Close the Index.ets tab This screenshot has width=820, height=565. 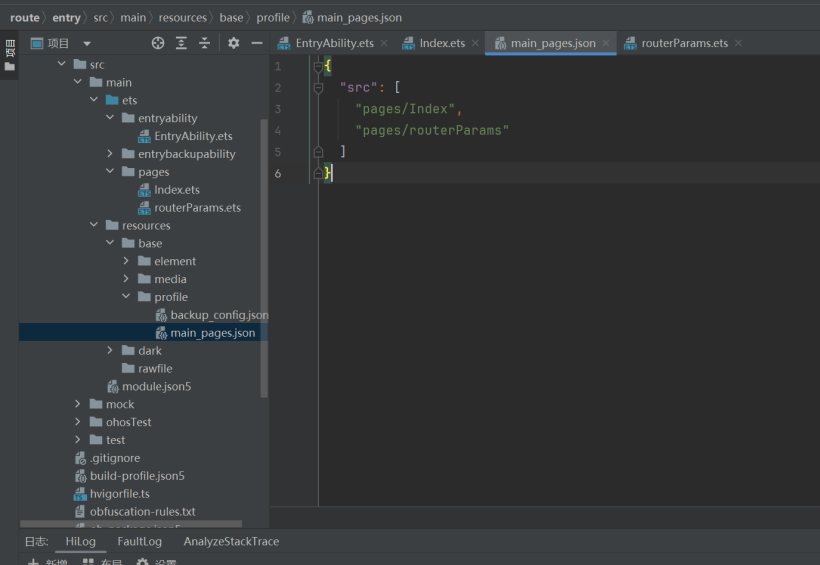pyautogui.click(x=475, y=43)
